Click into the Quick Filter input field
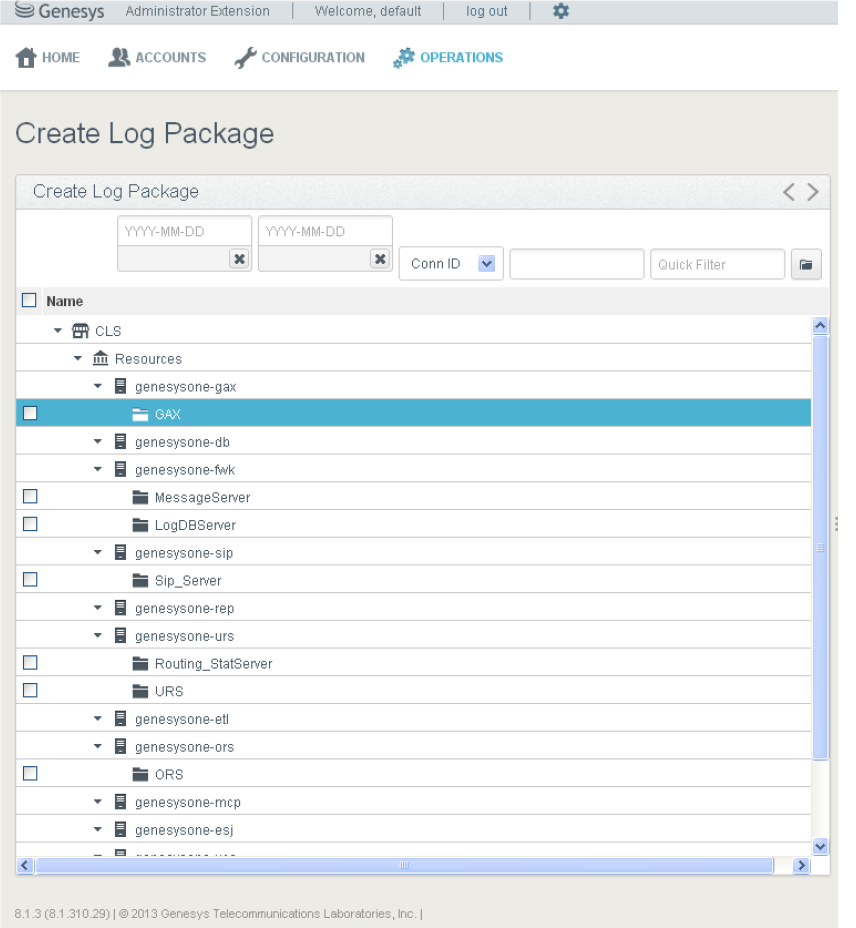Viewport: 856px width, 928px height. [717, 265]
